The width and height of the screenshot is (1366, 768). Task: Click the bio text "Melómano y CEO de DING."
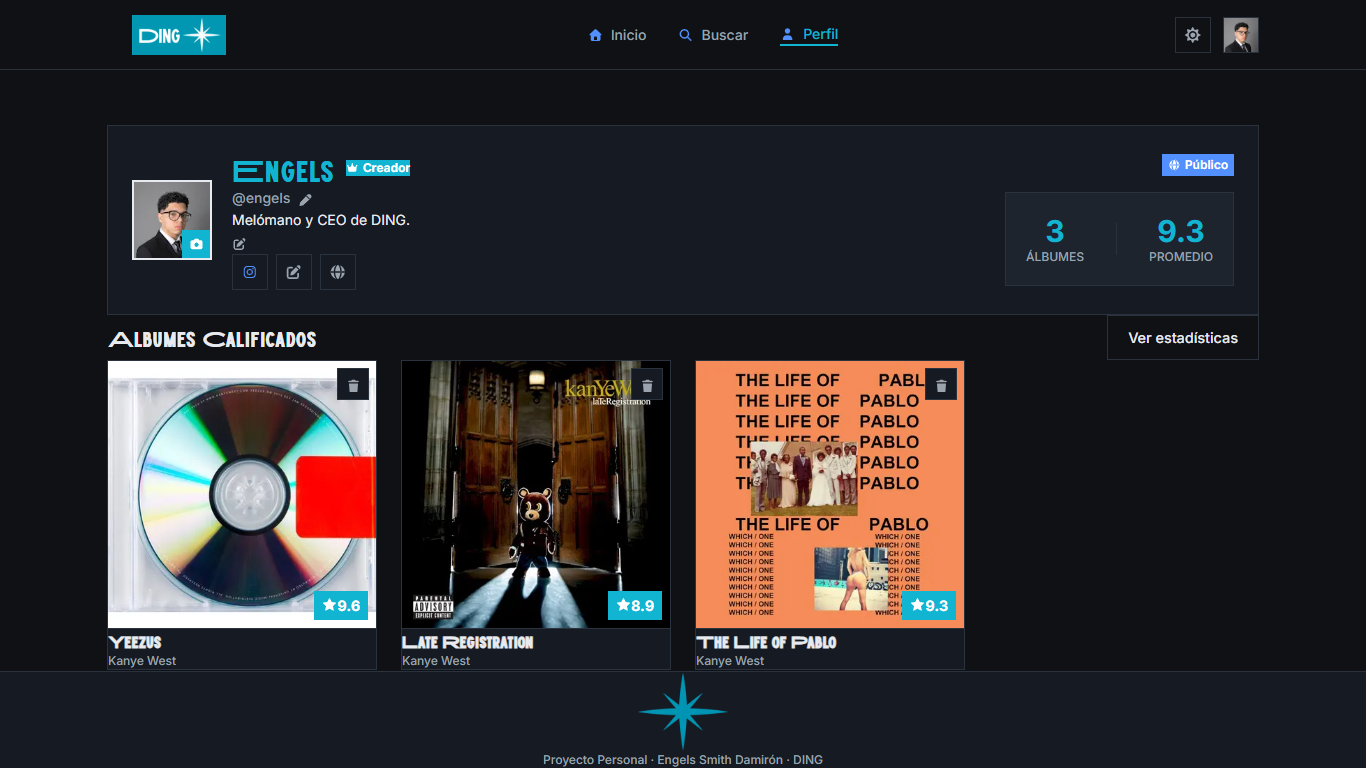(321, 220)
